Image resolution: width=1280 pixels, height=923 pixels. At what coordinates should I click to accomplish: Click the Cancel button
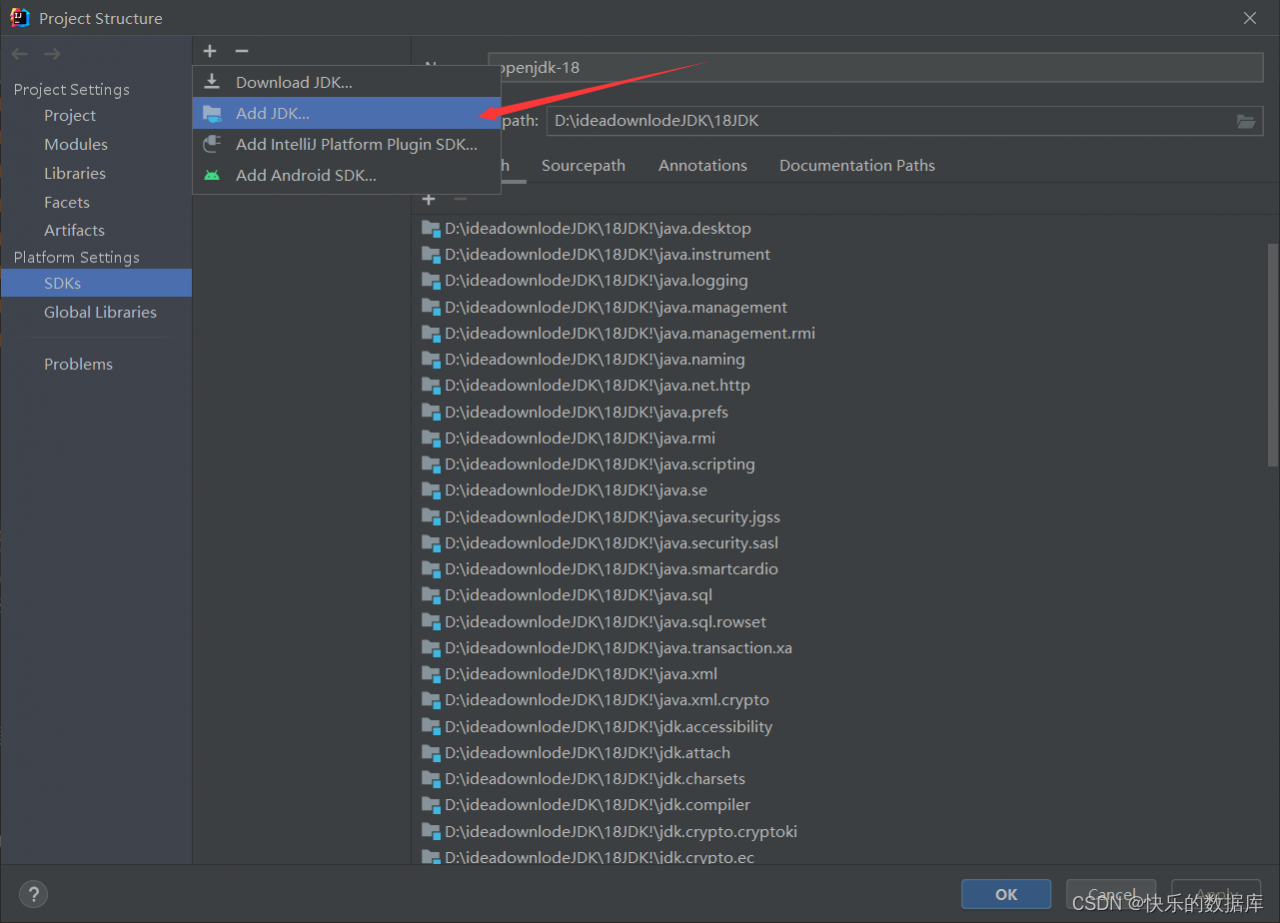1111,894
